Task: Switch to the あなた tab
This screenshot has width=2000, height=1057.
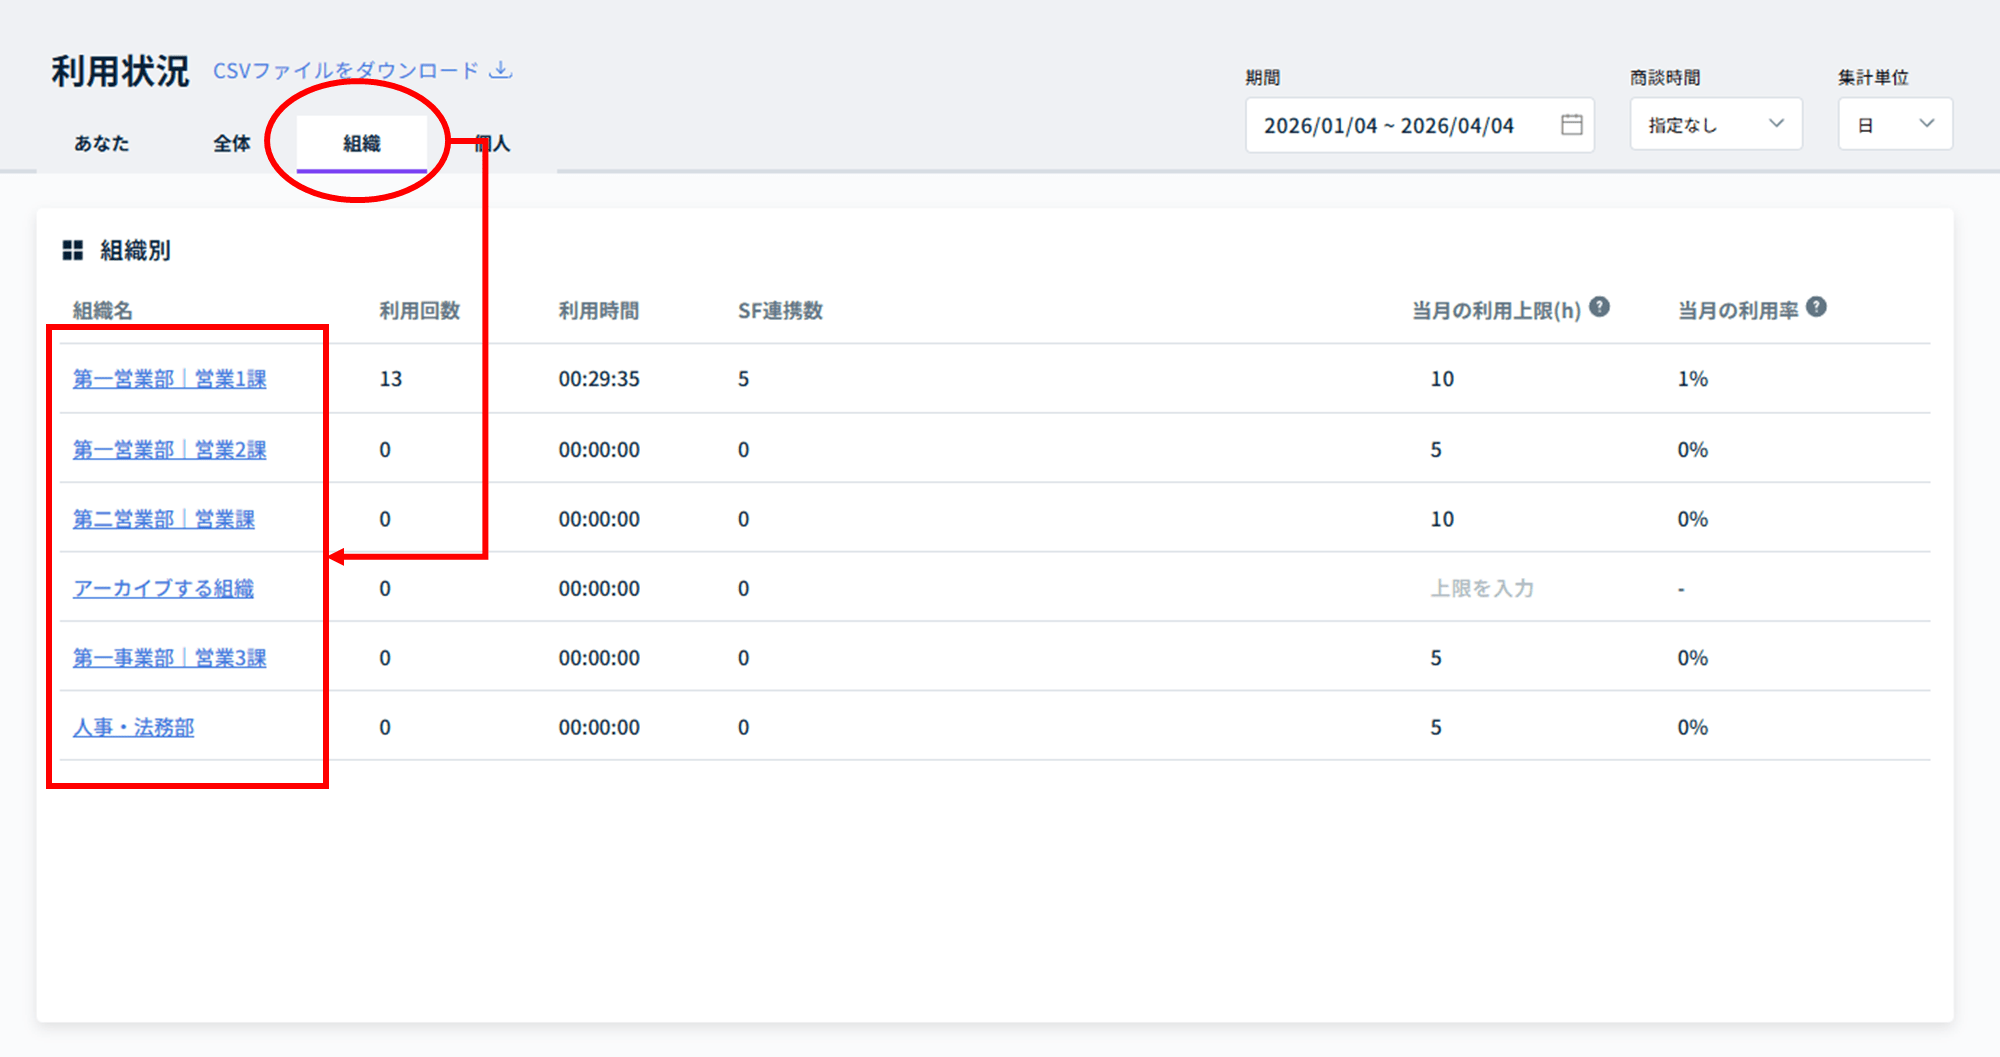Action: tap(102, 144)
